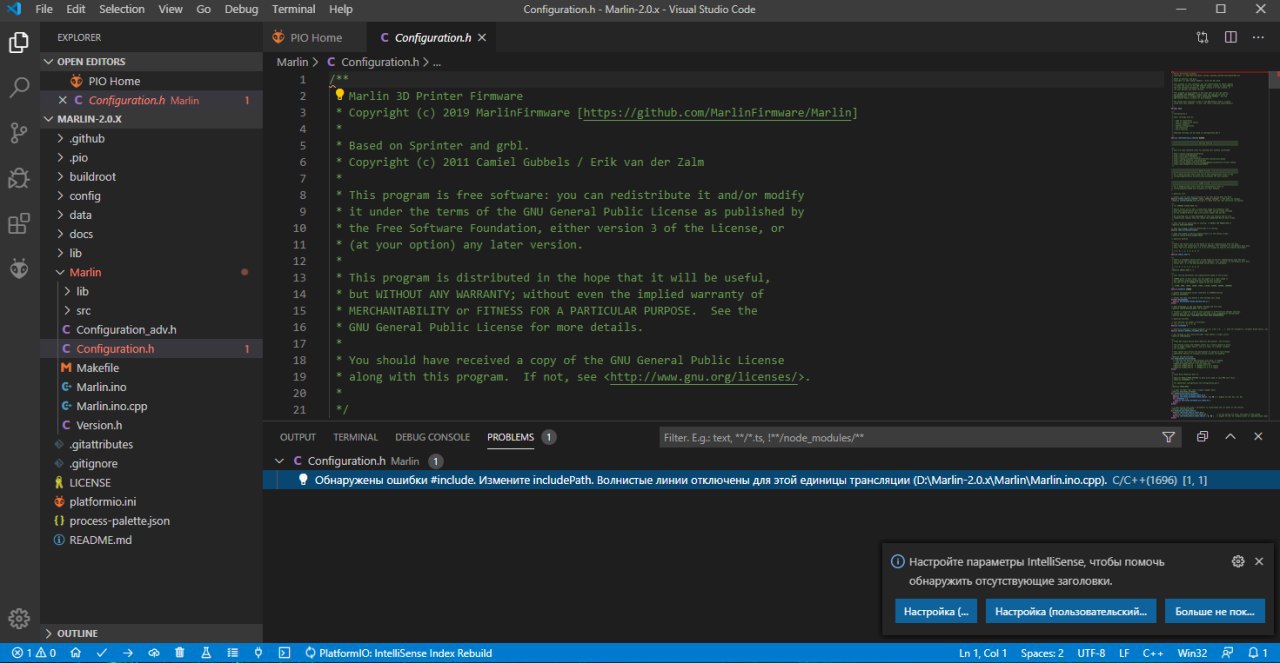The image size is (1280, 663).
Task: Open the Explorer view in activity bar
Action: (19, 43)
